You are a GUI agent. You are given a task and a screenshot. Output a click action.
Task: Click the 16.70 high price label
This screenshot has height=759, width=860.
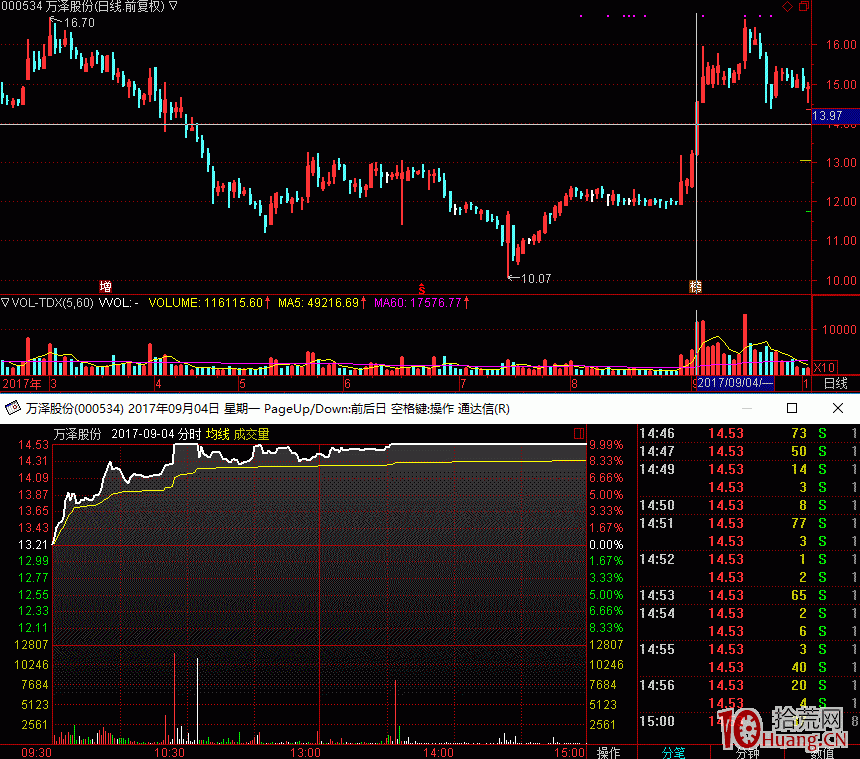(x=80, y=23)
